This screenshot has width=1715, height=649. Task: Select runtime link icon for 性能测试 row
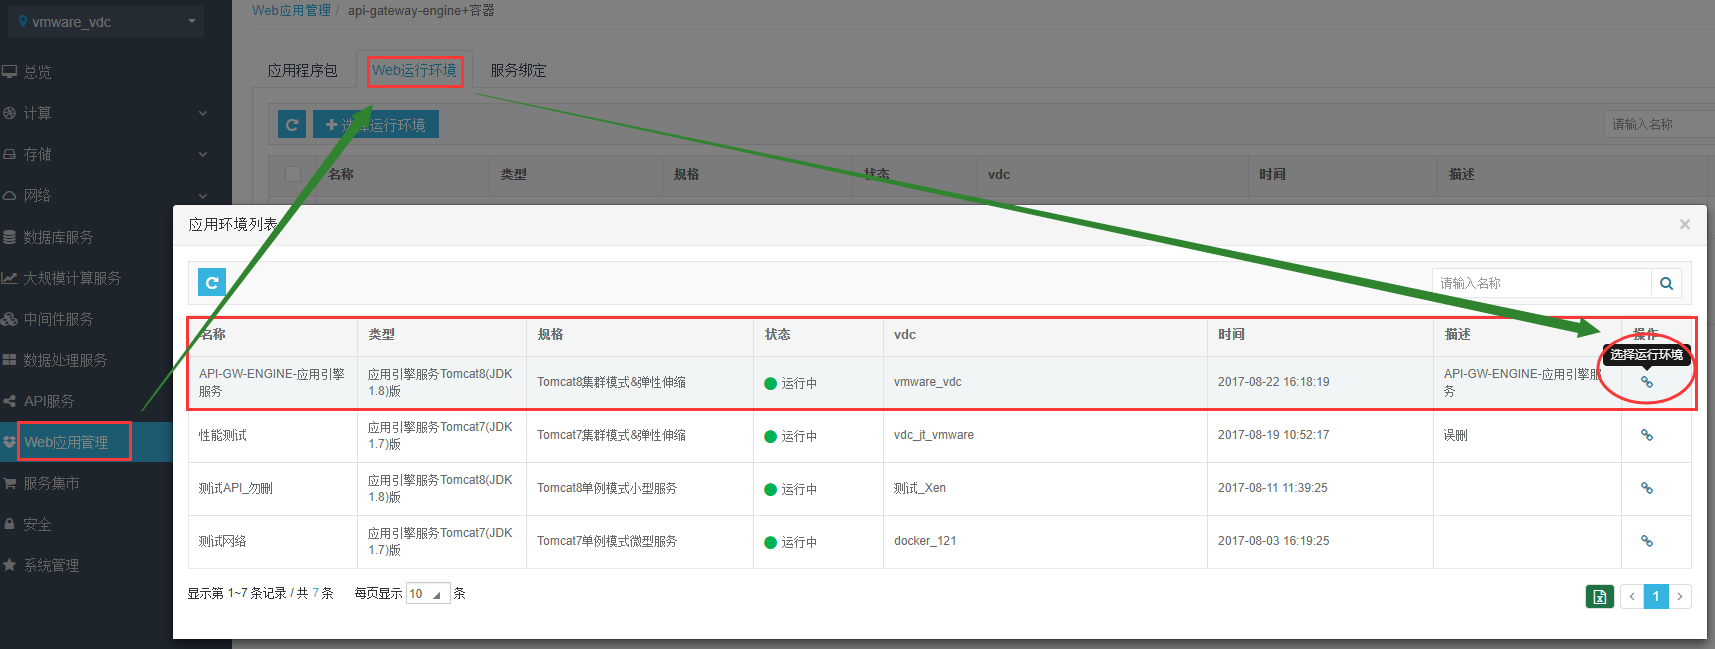[x=1647, y=435]
